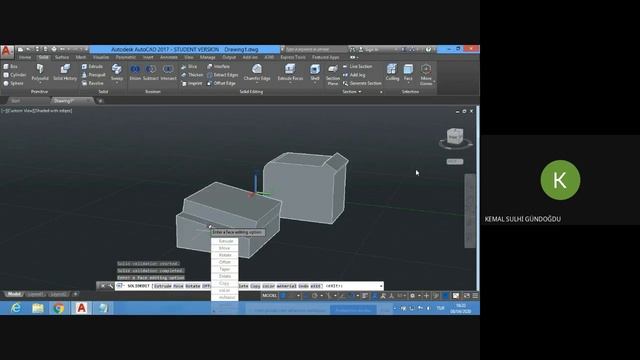
Task: Choose Rotate in face editing menu
Action: coord(225,255)
